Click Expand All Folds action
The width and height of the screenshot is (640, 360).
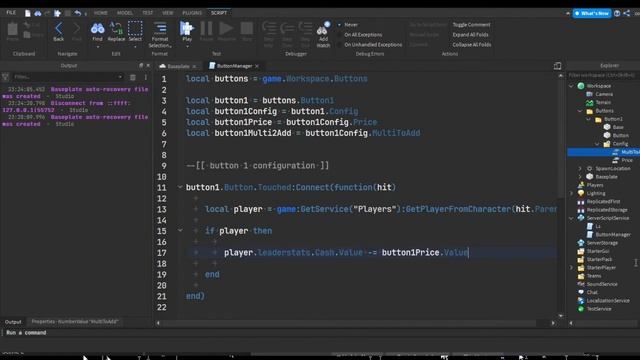pyautogui.click(x=470, y=35)
